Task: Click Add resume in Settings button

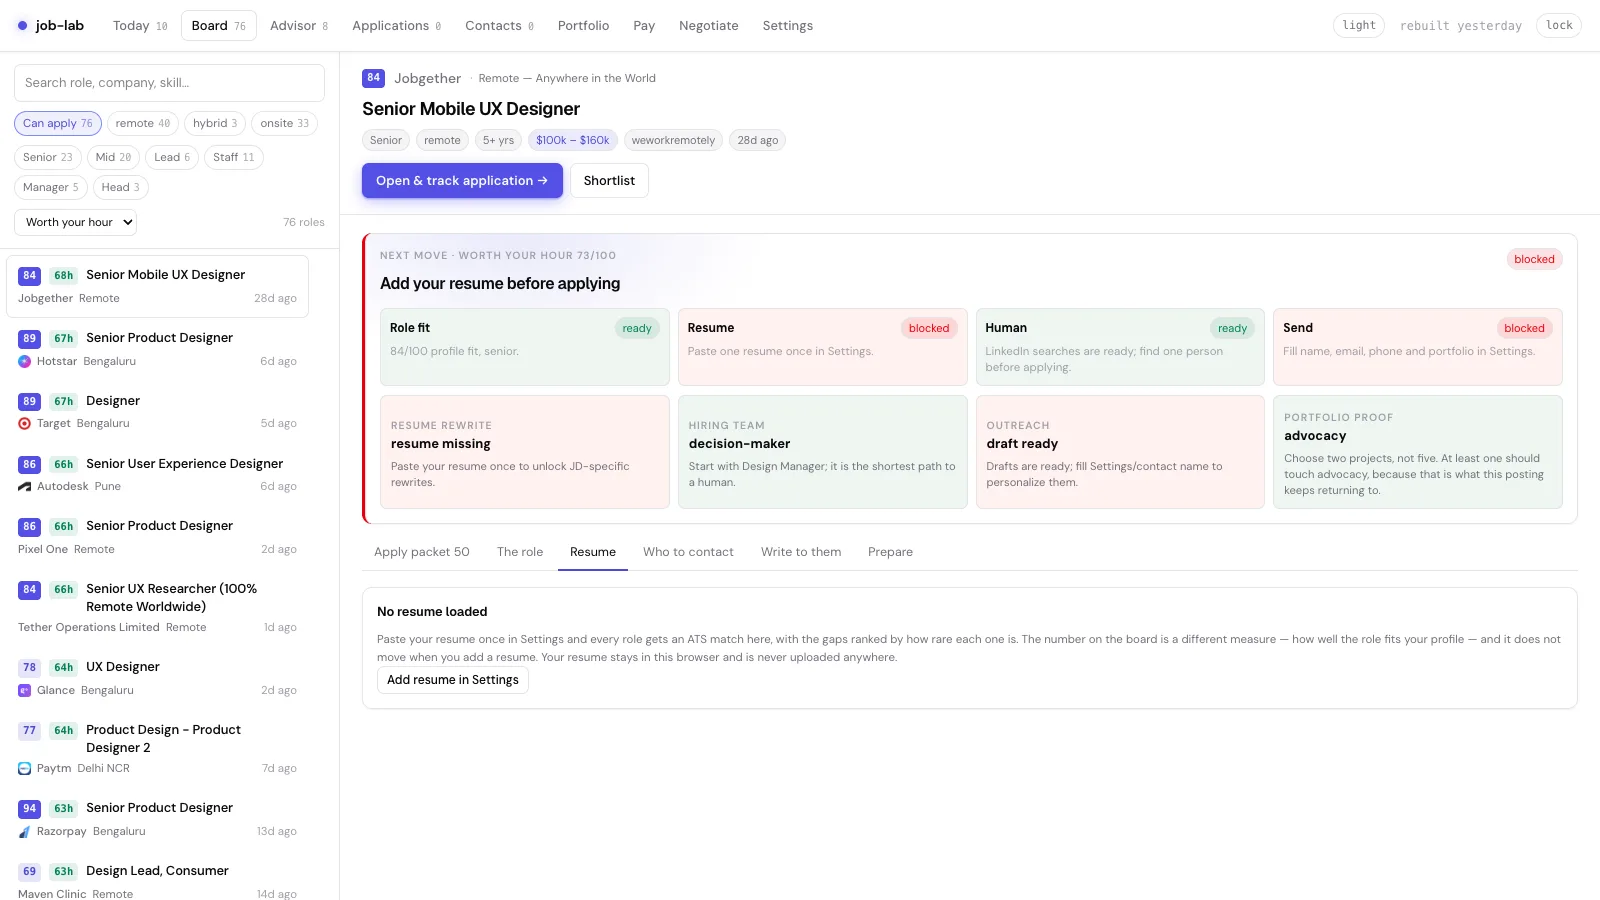Action: coord(453,681)
